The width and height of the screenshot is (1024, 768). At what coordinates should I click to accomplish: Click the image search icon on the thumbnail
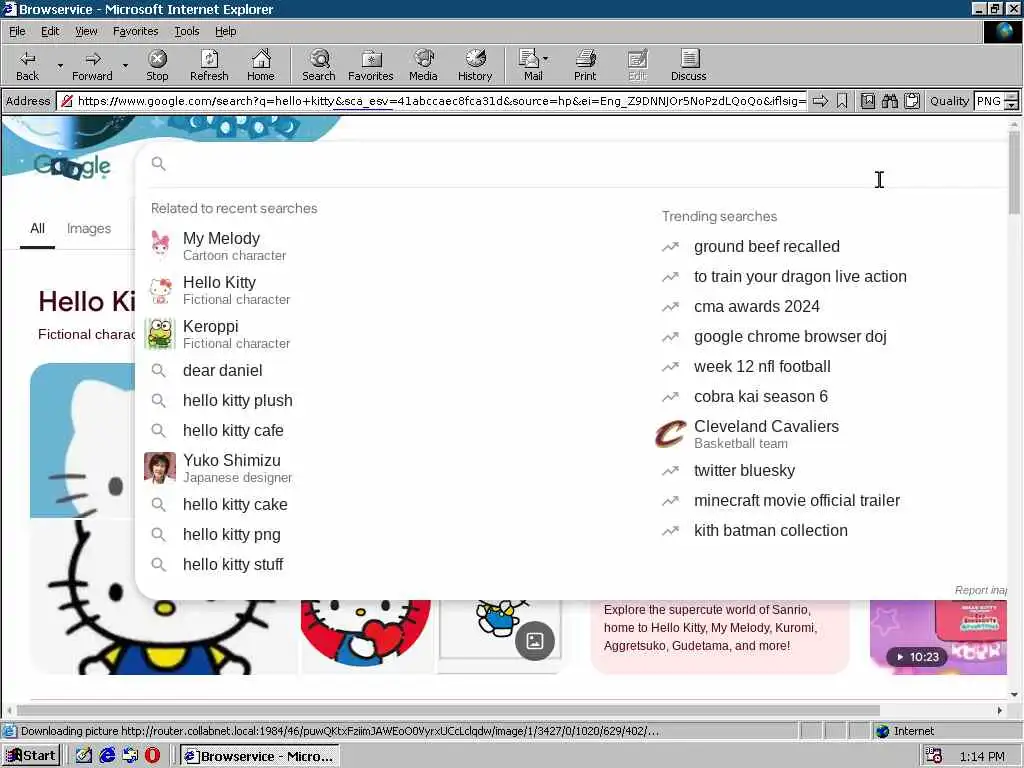[535, 641]
